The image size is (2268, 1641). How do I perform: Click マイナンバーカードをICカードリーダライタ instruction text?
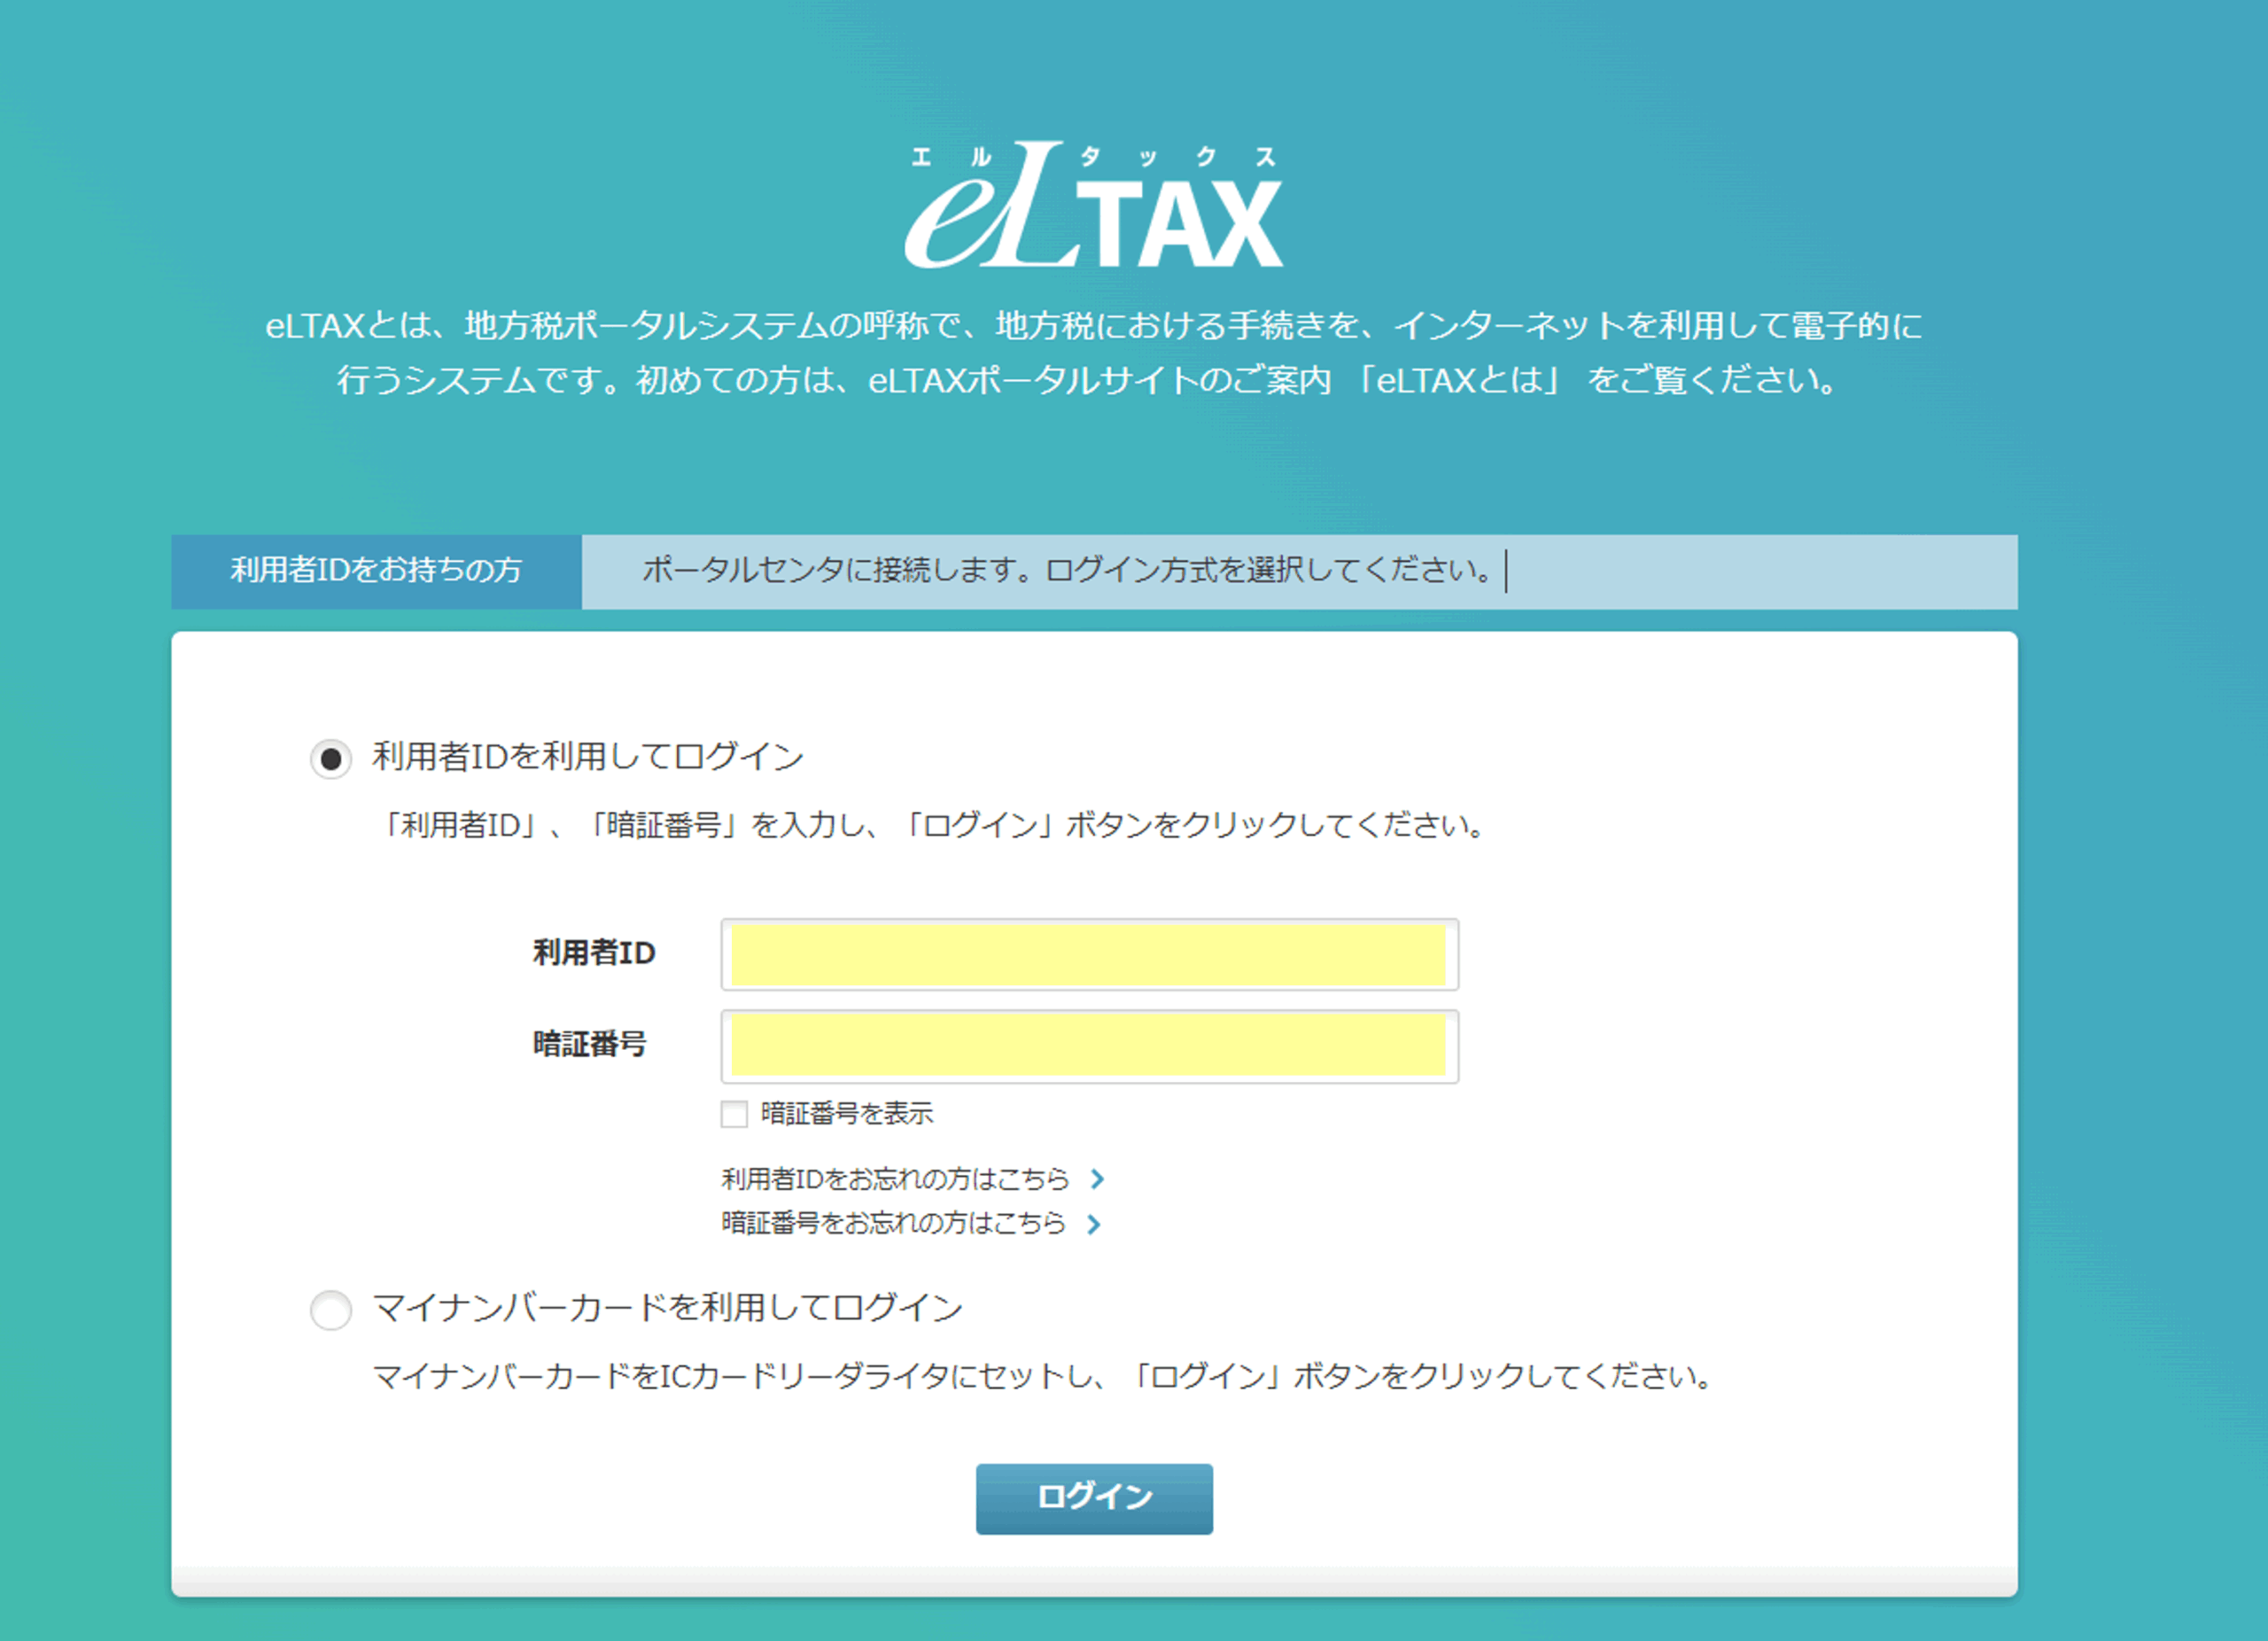coord(1042,1377)
